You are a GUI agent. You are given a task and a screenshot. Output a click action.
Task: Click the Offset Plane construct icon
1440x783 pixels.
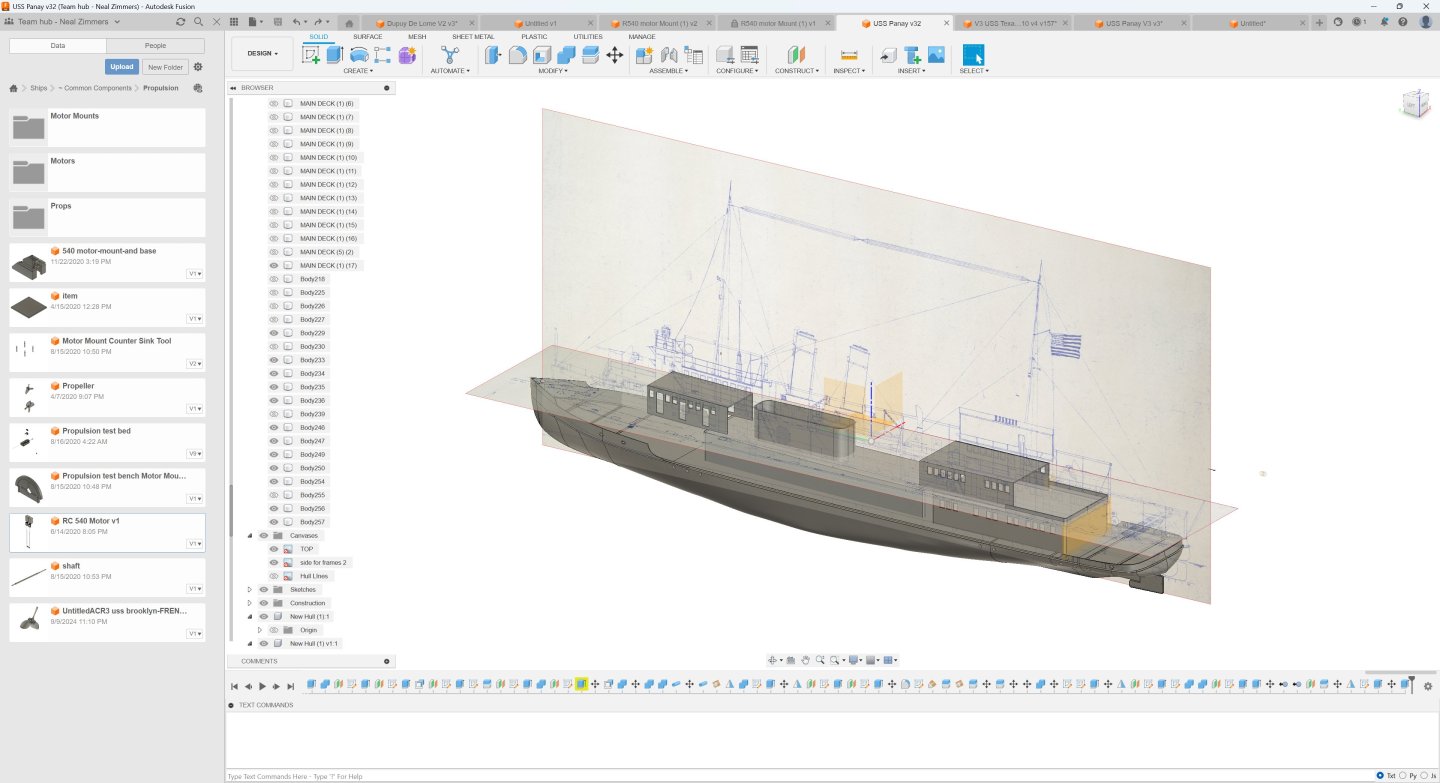[x=796, y=56]
